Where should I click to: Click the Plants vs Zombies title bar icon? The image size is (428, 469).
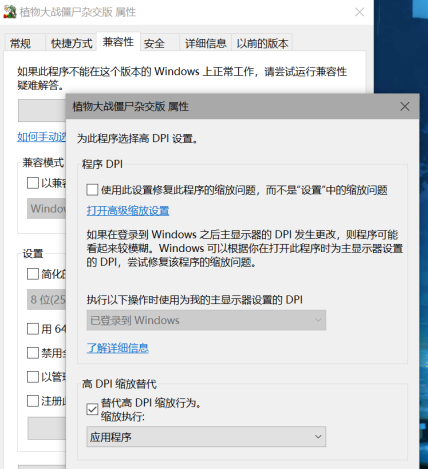coord(10,12)
